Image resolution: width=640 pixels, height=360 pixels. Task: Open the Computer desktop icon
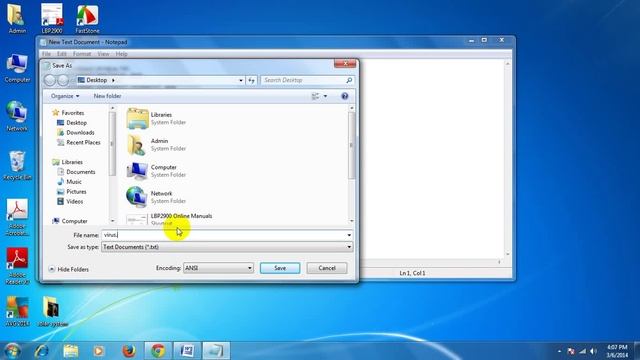pyautogui.click(x=17, y=68)
